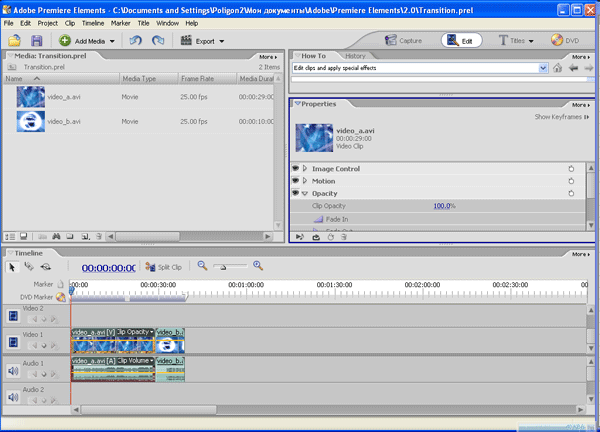Open the Capture workspace

coord(403,41)
